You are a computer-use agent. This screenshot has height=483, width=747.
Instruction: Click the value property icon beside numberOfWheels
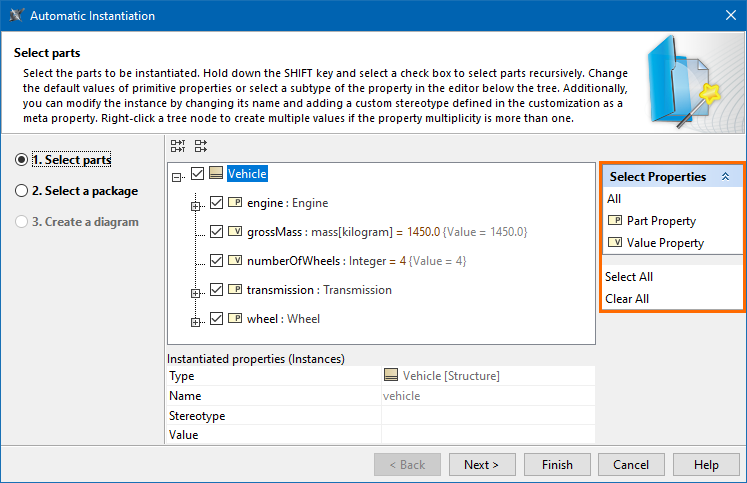pos(235,261)
